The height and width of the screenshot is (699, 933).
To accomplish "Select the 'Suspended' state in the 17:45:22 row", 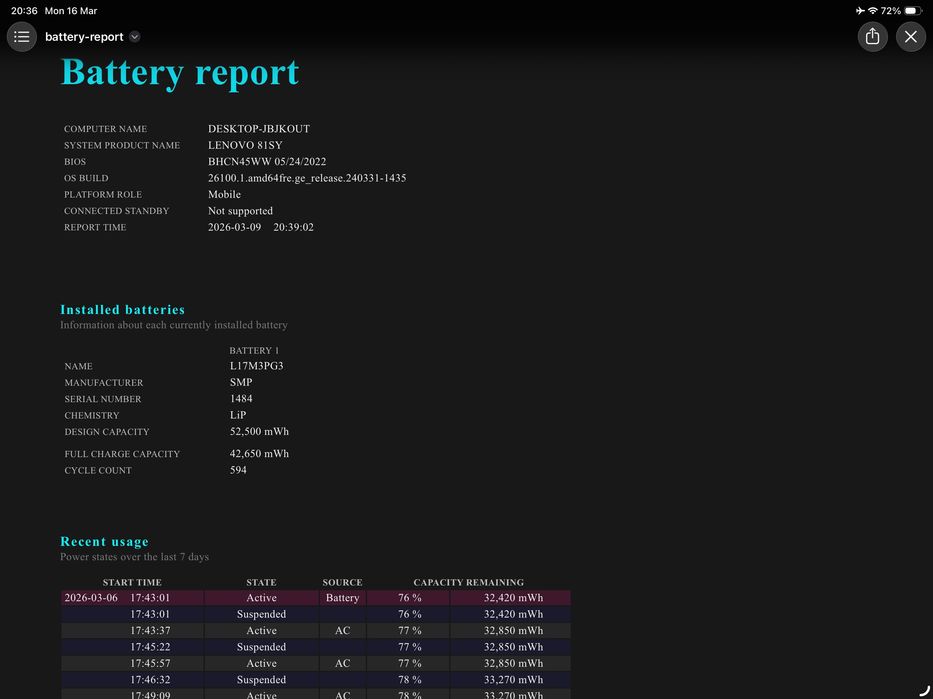I will [x=261, y=647].
